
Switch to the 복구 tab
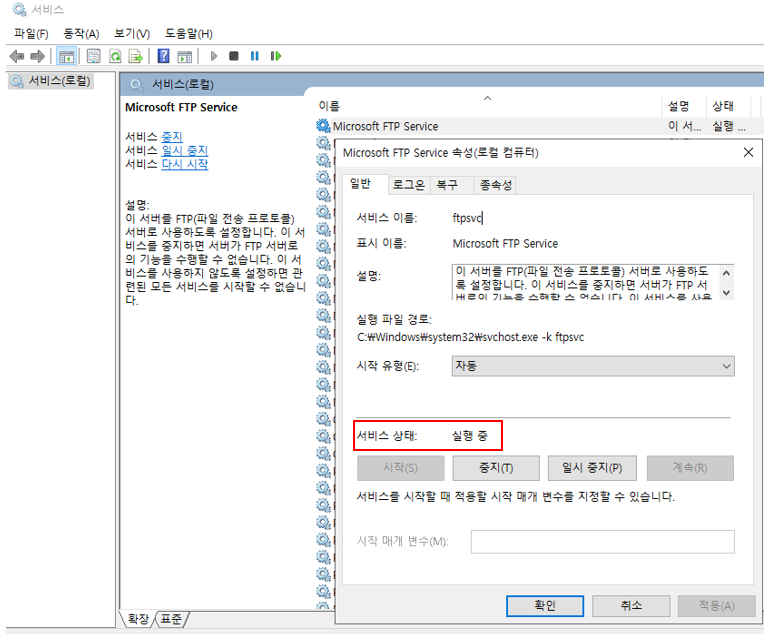click(452, 185)
